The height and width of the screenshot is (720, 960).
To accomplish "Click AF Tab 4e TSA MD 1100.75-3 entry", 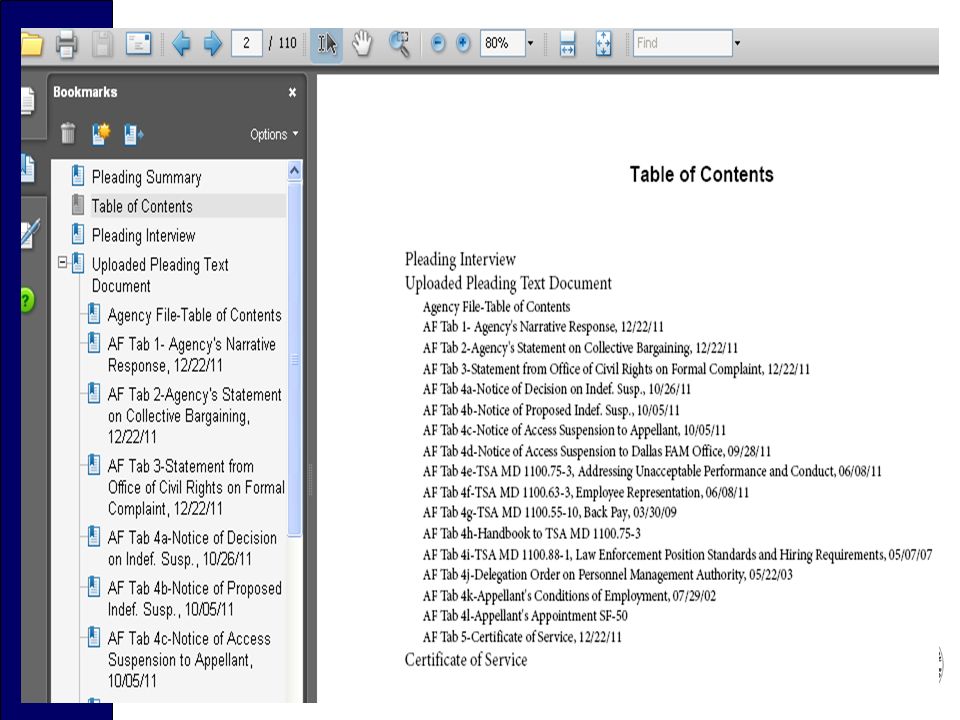I will pos(652,471).
